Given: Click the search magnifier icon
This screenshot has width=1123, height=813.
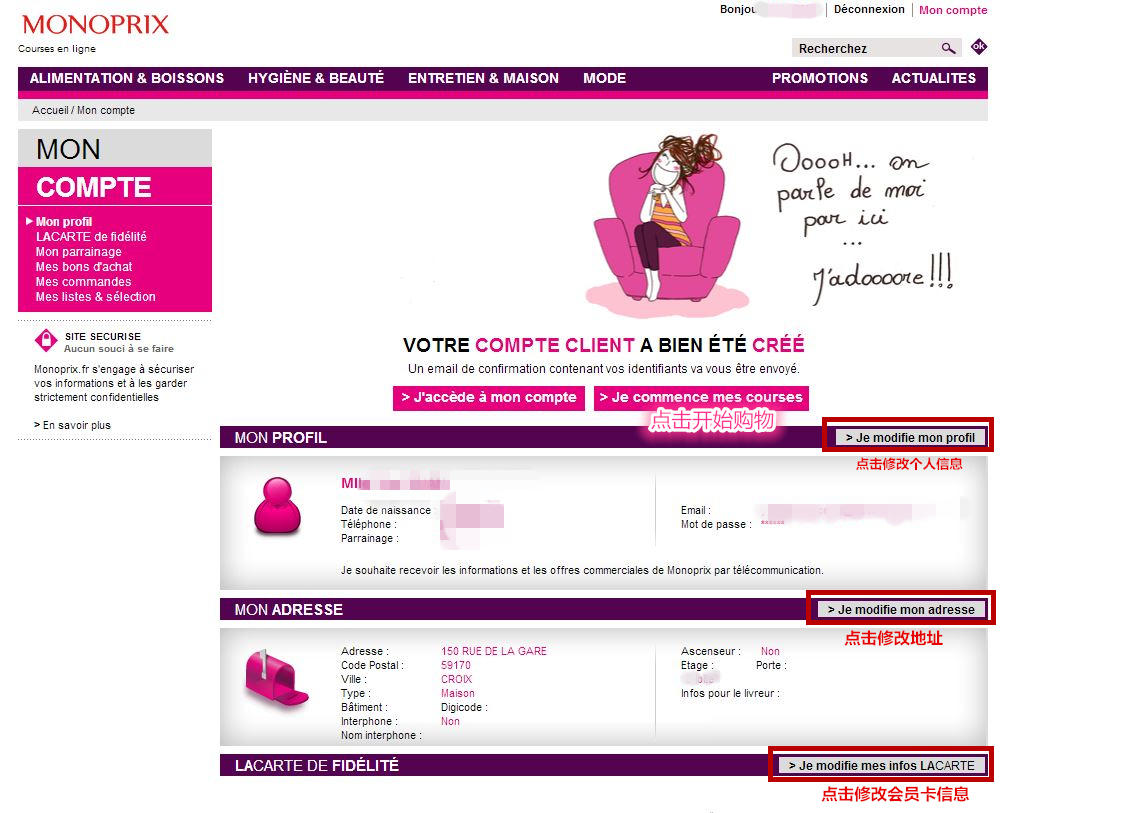Looking at the screenshot, I should [948, 48].
